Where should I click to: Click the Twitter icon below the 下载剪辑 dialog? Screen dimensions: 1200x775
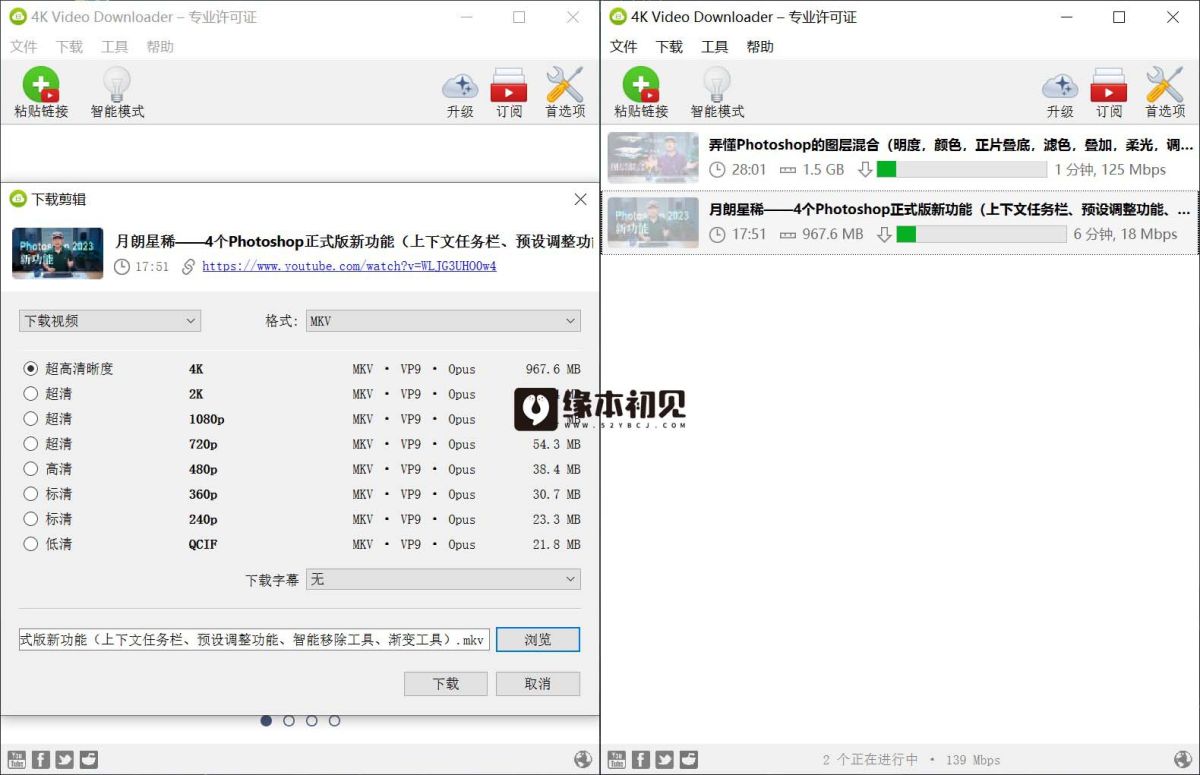pyautogui.click(x=65, y=760)
